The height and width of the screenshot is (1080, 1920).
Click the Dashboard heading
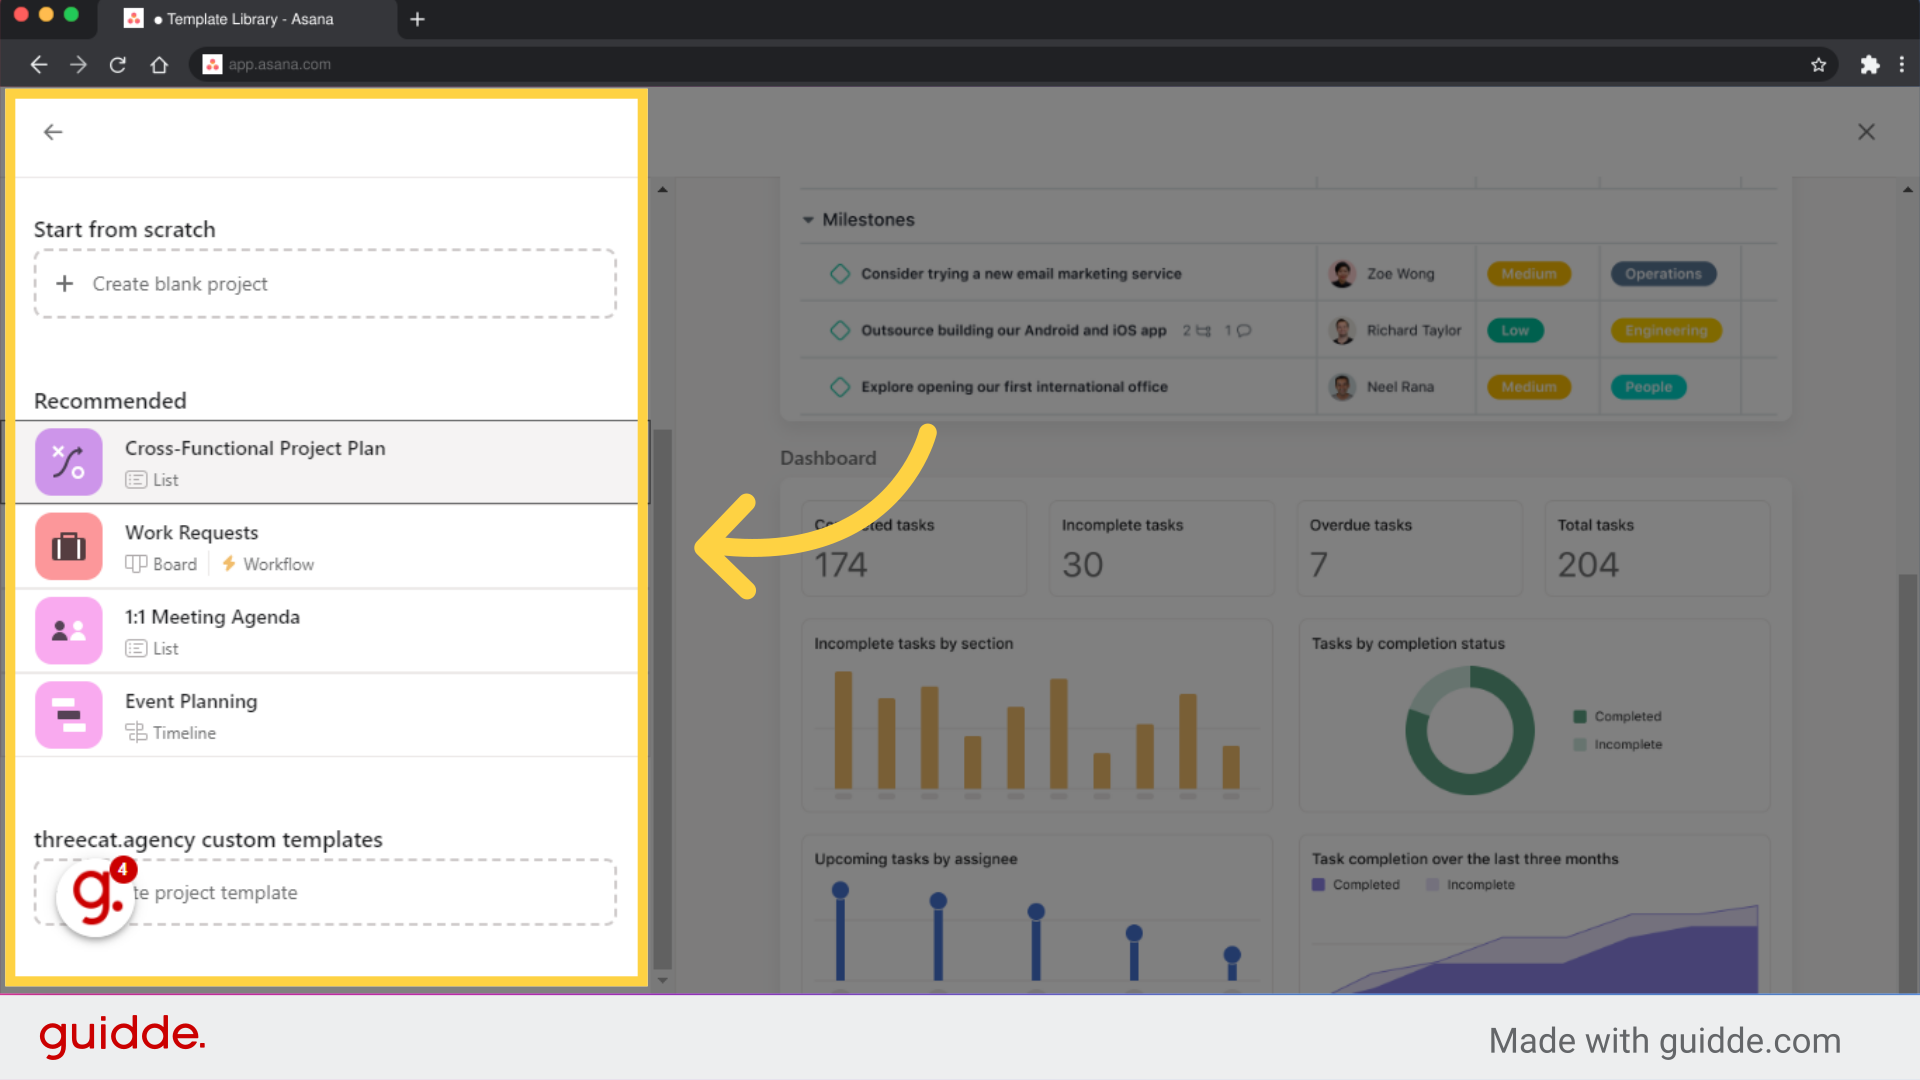pyautogui.click(x=828, y=458)
